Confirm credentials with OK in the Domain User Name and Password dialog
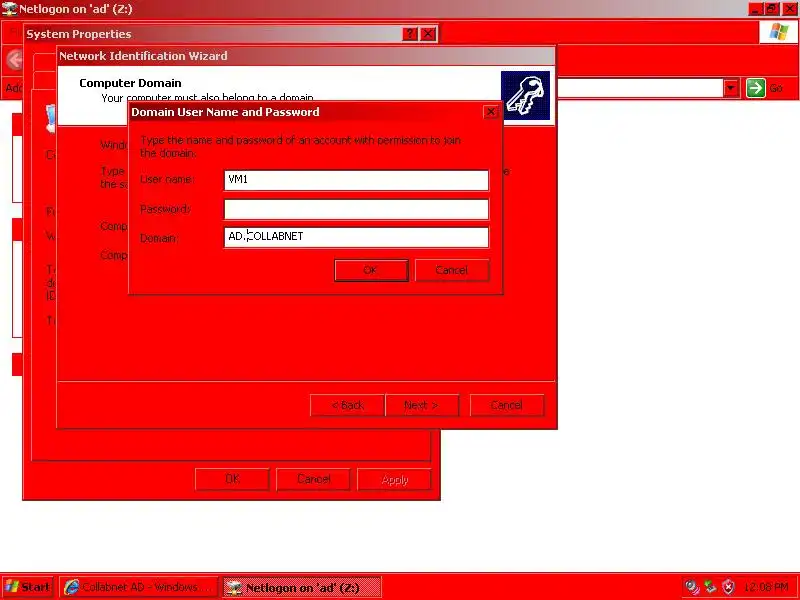The image size is (800, 600). (x=371, y=270)
